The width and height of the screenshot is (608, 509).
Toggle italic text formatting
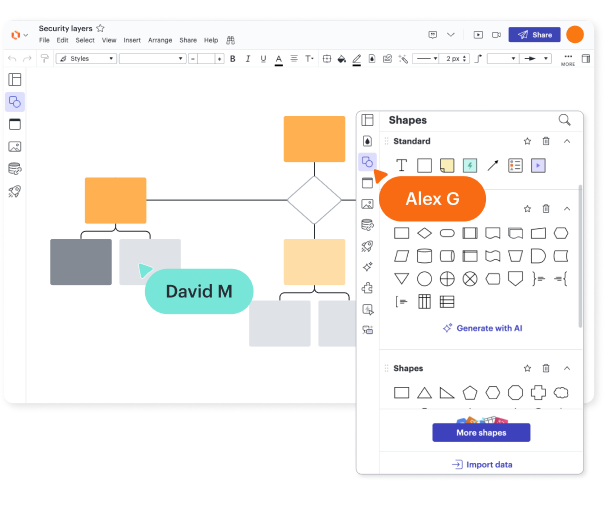pyautogui.click(x=248, y=59)
